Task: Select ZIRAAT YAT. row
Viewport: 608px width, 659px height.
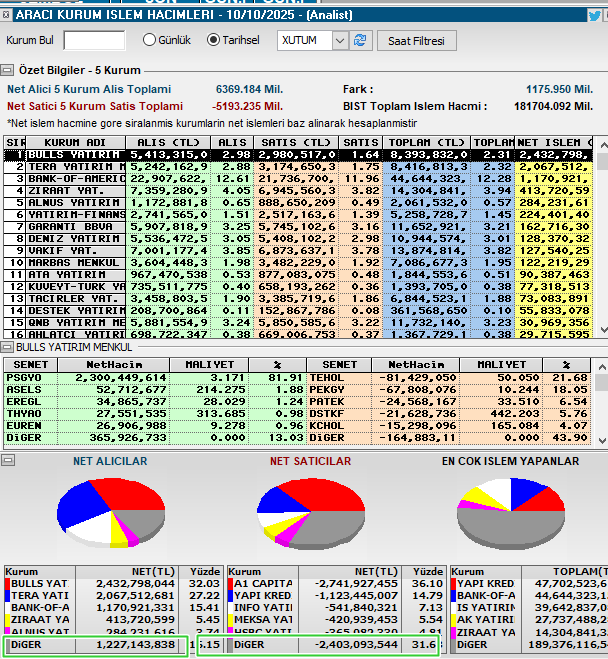Action: pyautogui.click(x=298, y=191)
